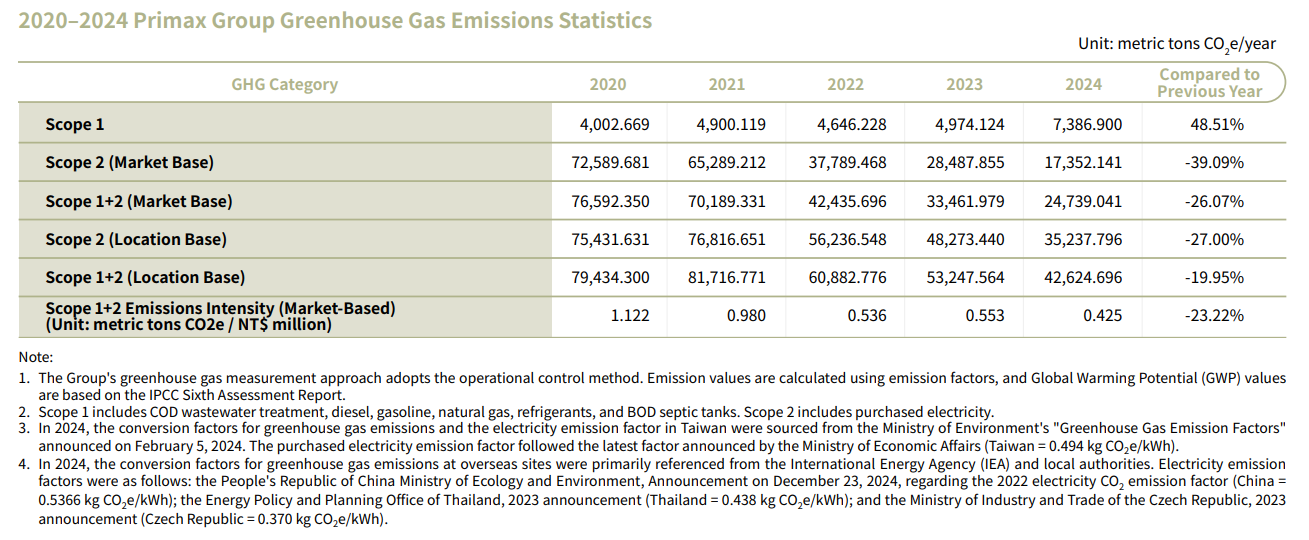Click Scope 1 2022 value 4,646.228
The height and width of the screenshot is (540, 1309).
coord(851,125)
